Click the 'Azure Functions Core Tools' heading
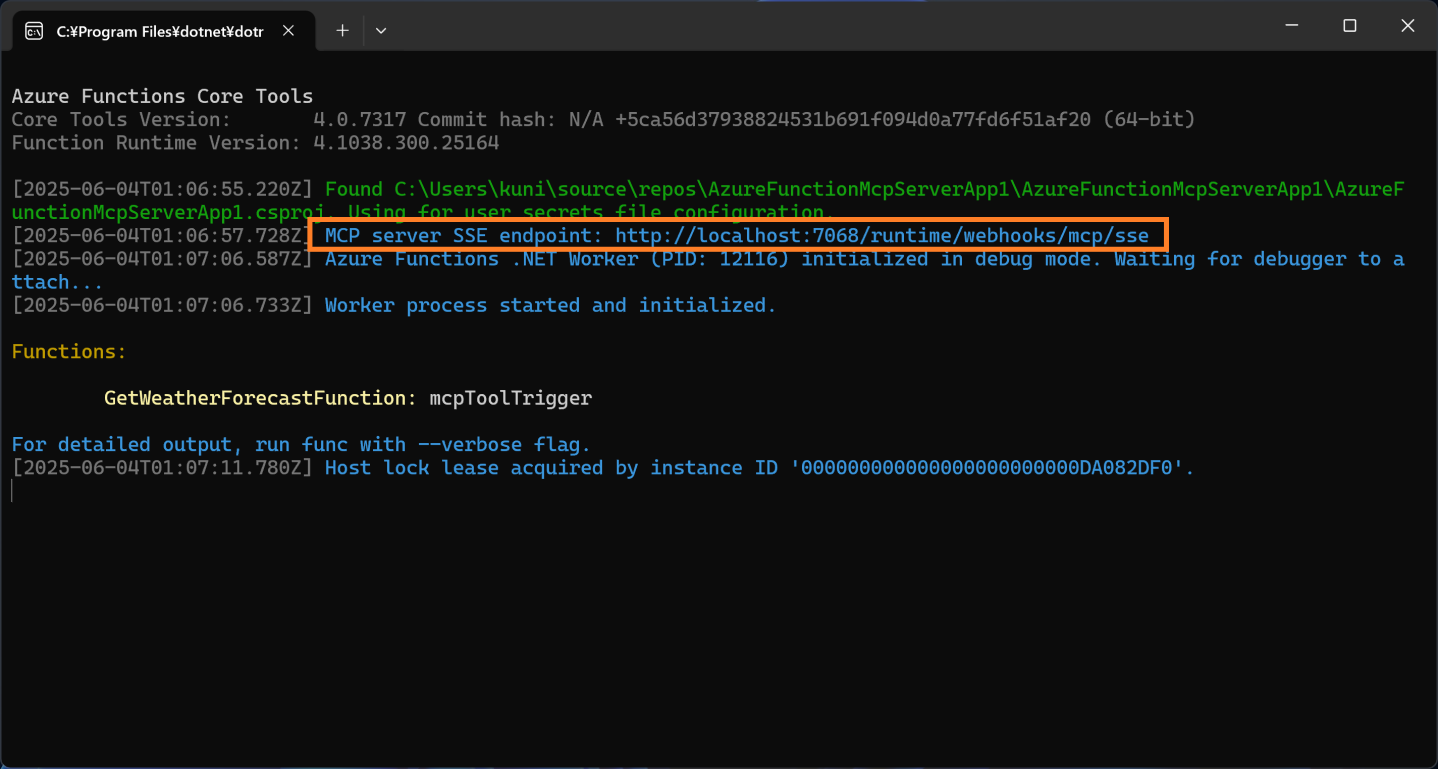 point(162,96)
